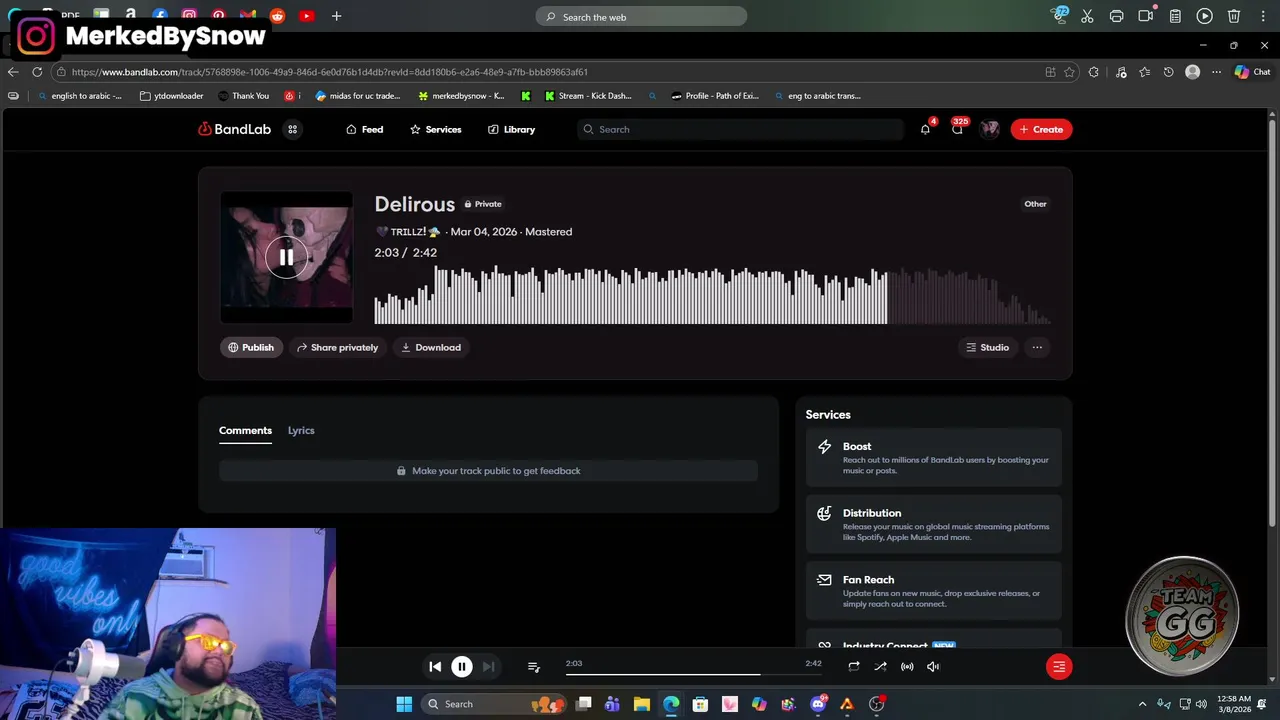Pause track on the cover art
Image resolution: width=1280 pixels, height=720 pixels.
click(x=286, y=257)
